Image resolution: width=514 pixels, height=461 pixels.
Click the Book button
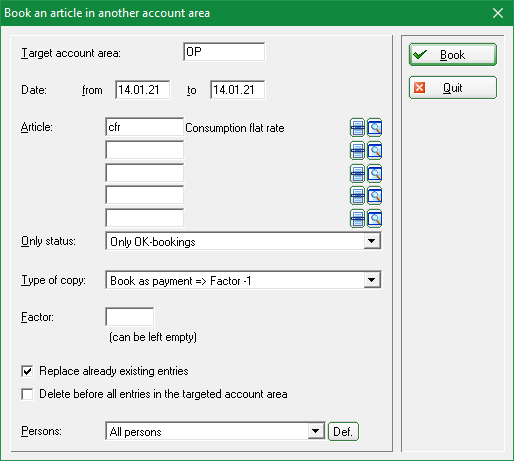click(453, 55)
